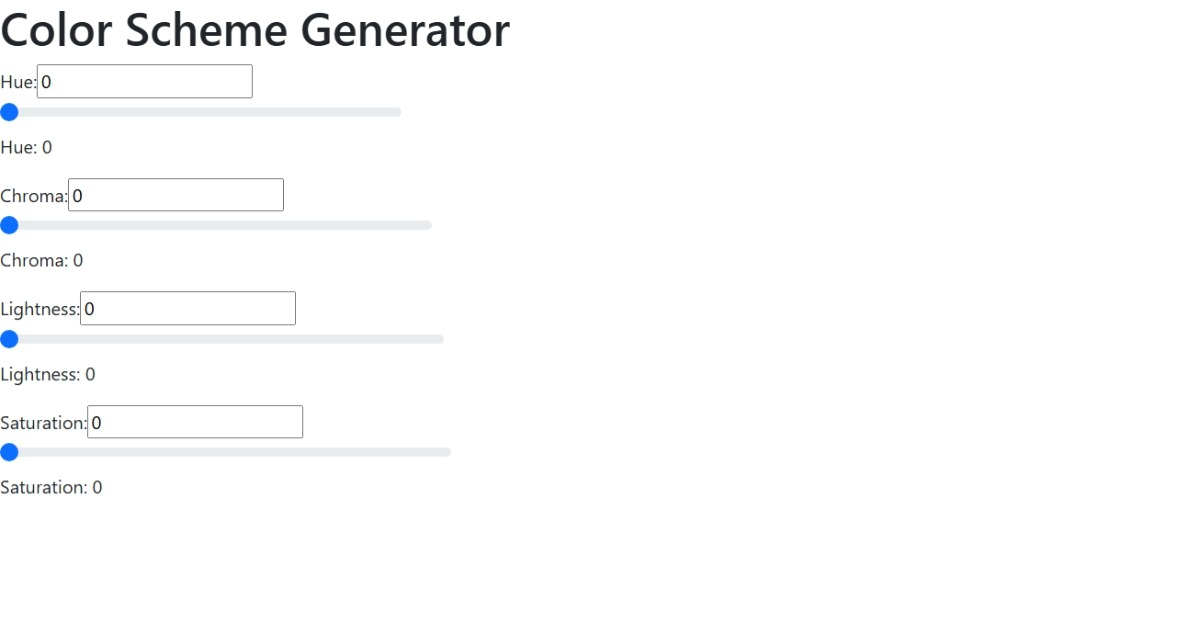Click the Hue number input field
Screen dimensions: 1200x630
(x=144, y=82)
